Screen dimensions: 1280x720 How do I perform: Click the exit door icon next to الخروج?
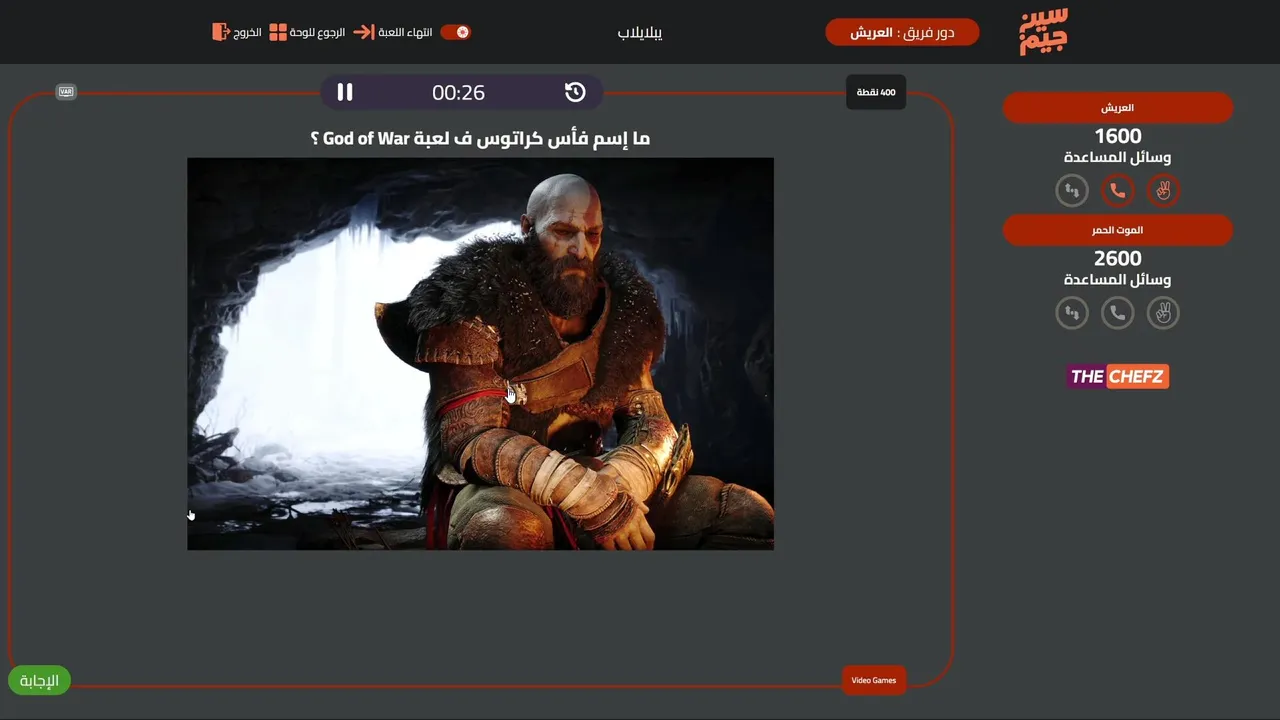(221, 32)
